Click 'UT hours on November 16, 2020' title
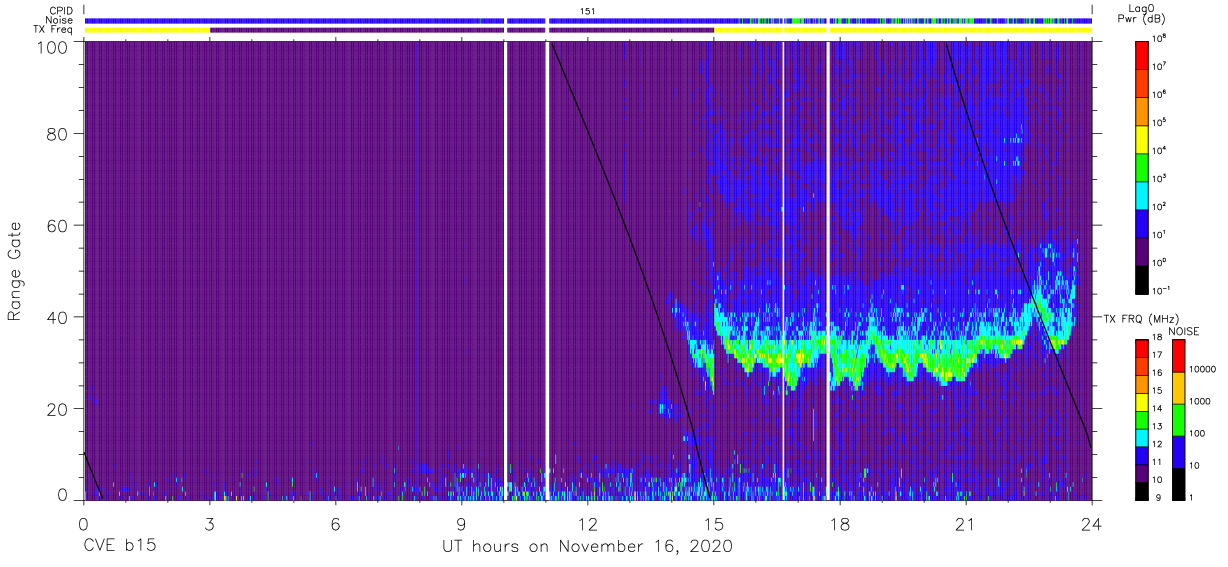 tap(588, 547)
